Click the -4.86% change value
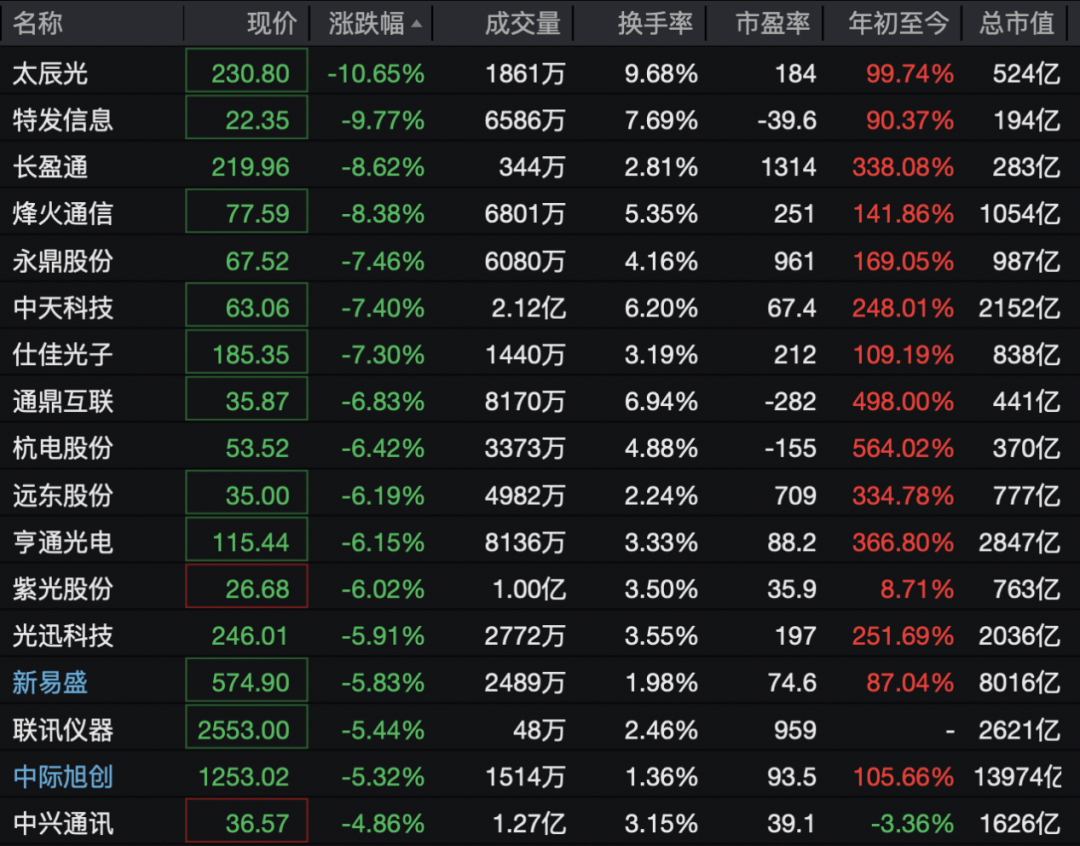The image size is (1080, 846). [x=383, y=824]
